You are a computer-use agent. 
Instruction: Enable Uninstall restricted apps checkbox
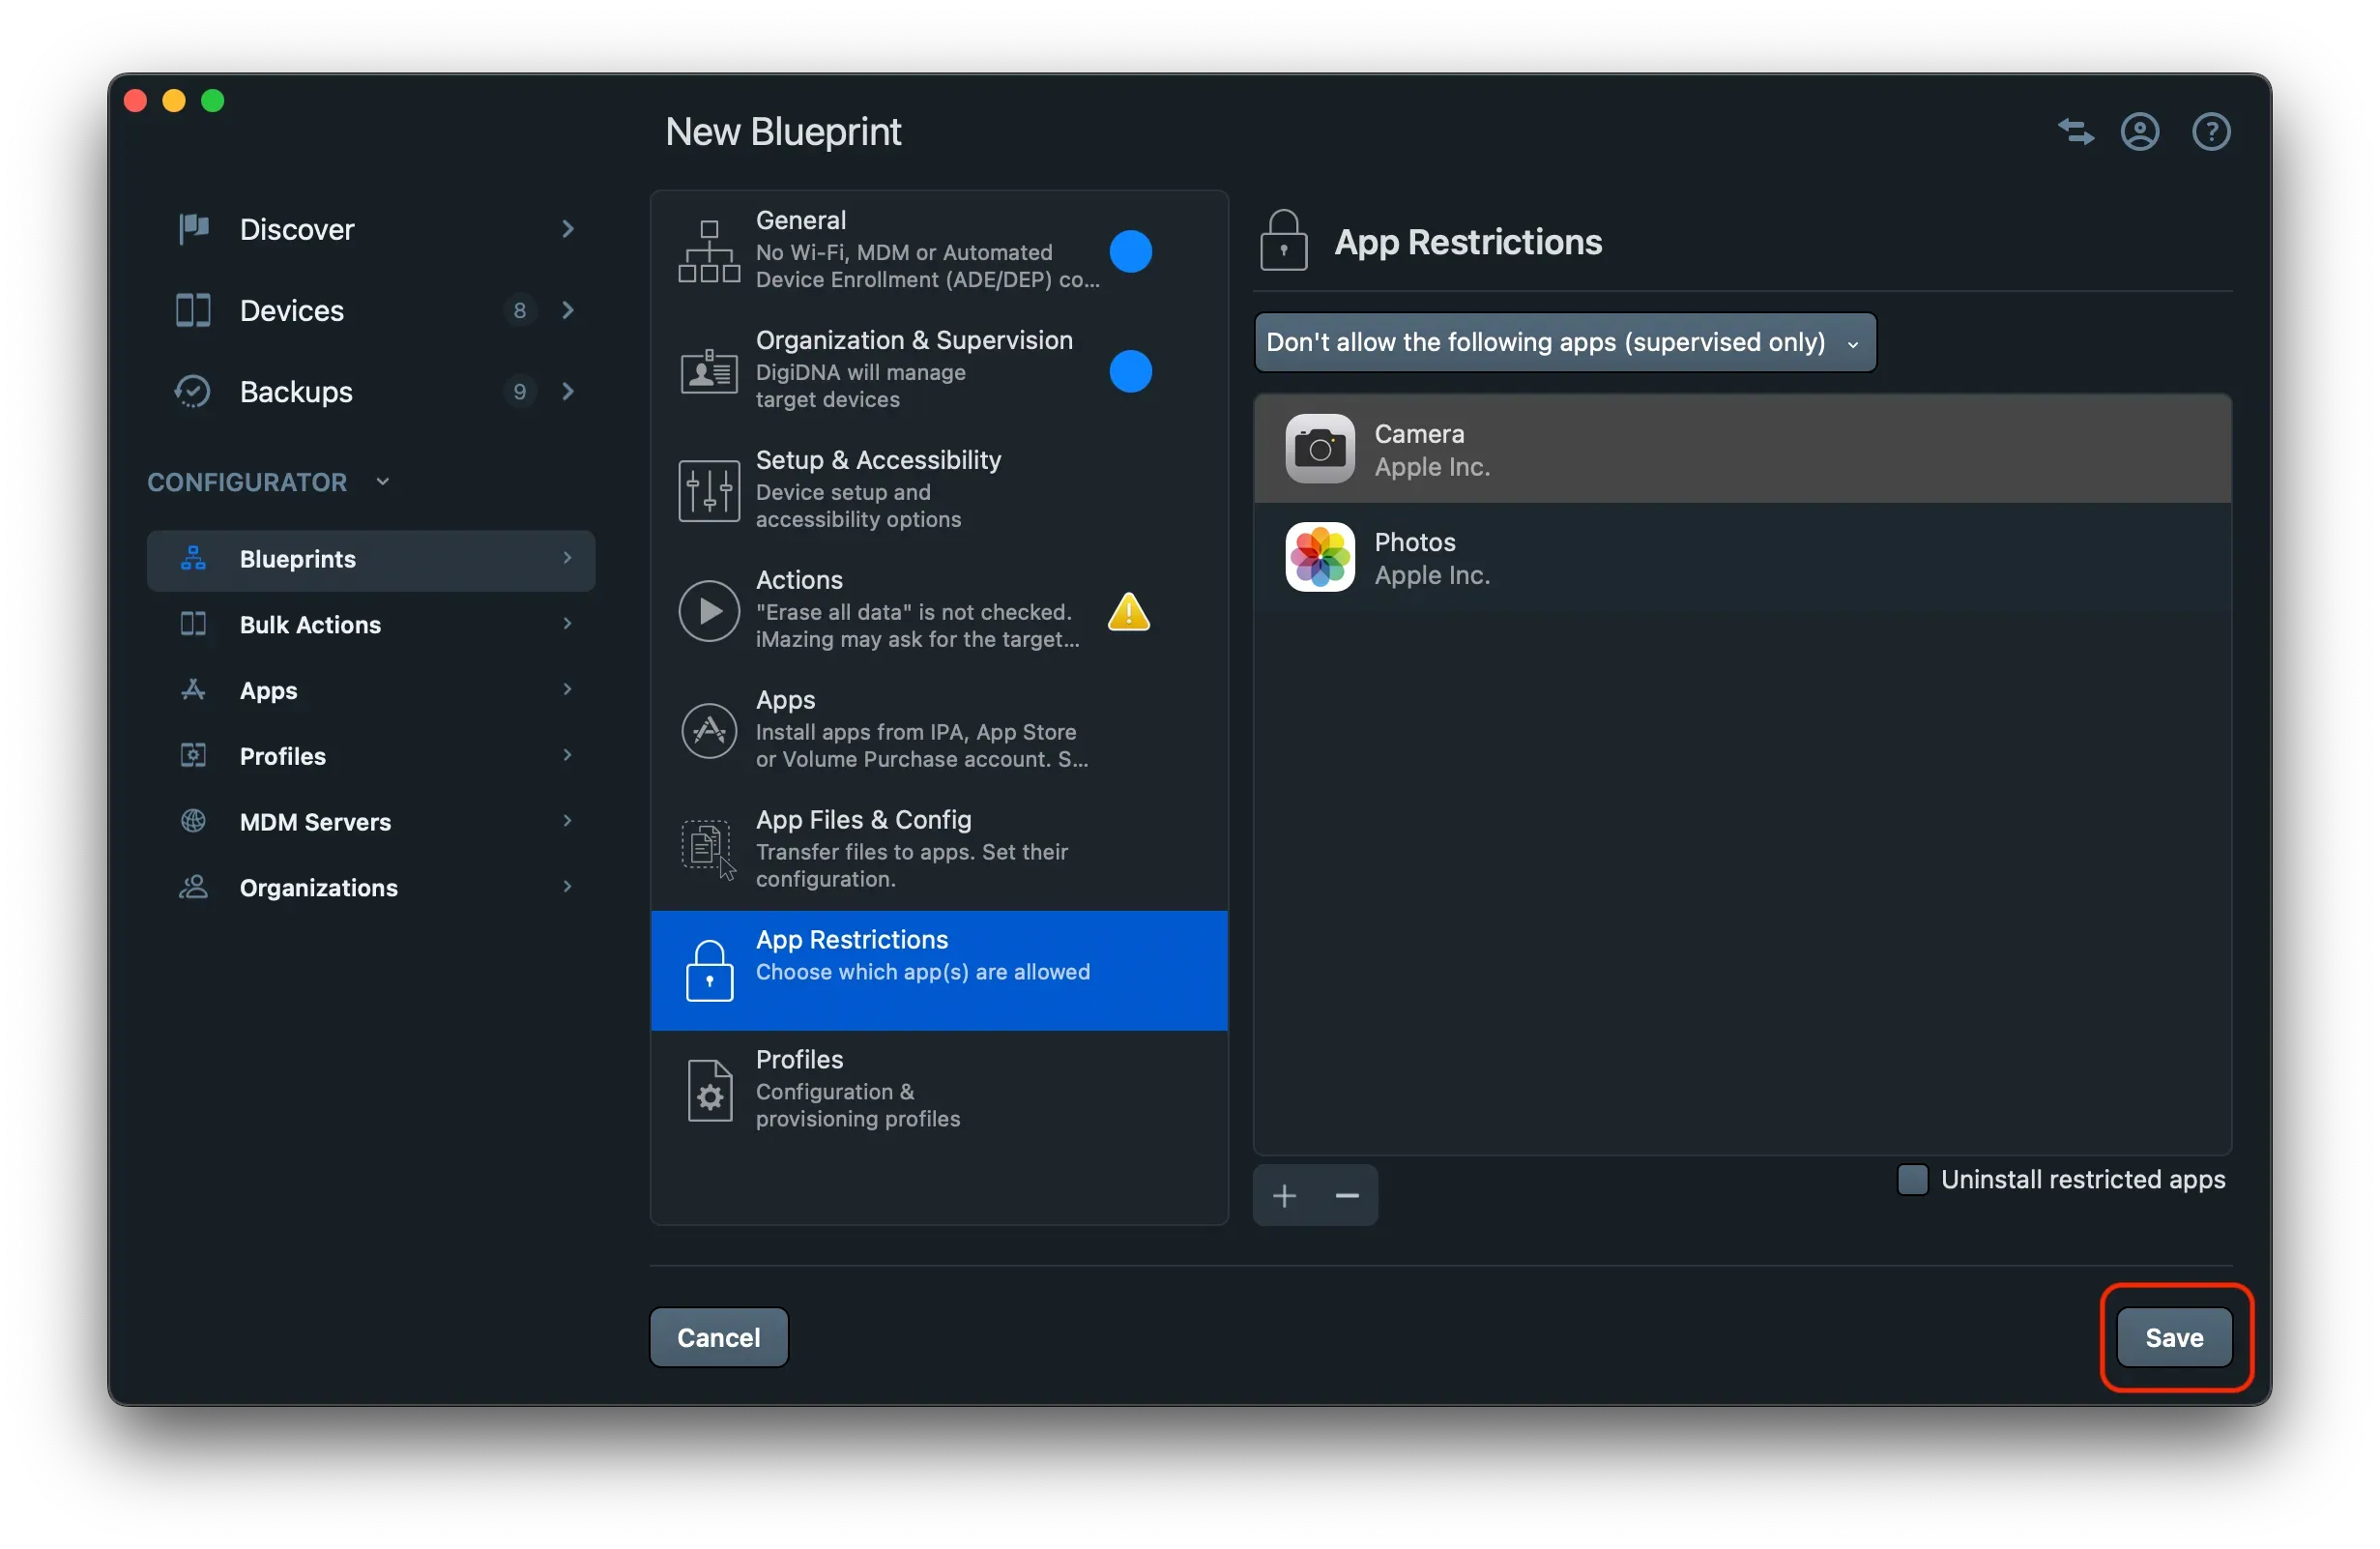point(1911,1179)
